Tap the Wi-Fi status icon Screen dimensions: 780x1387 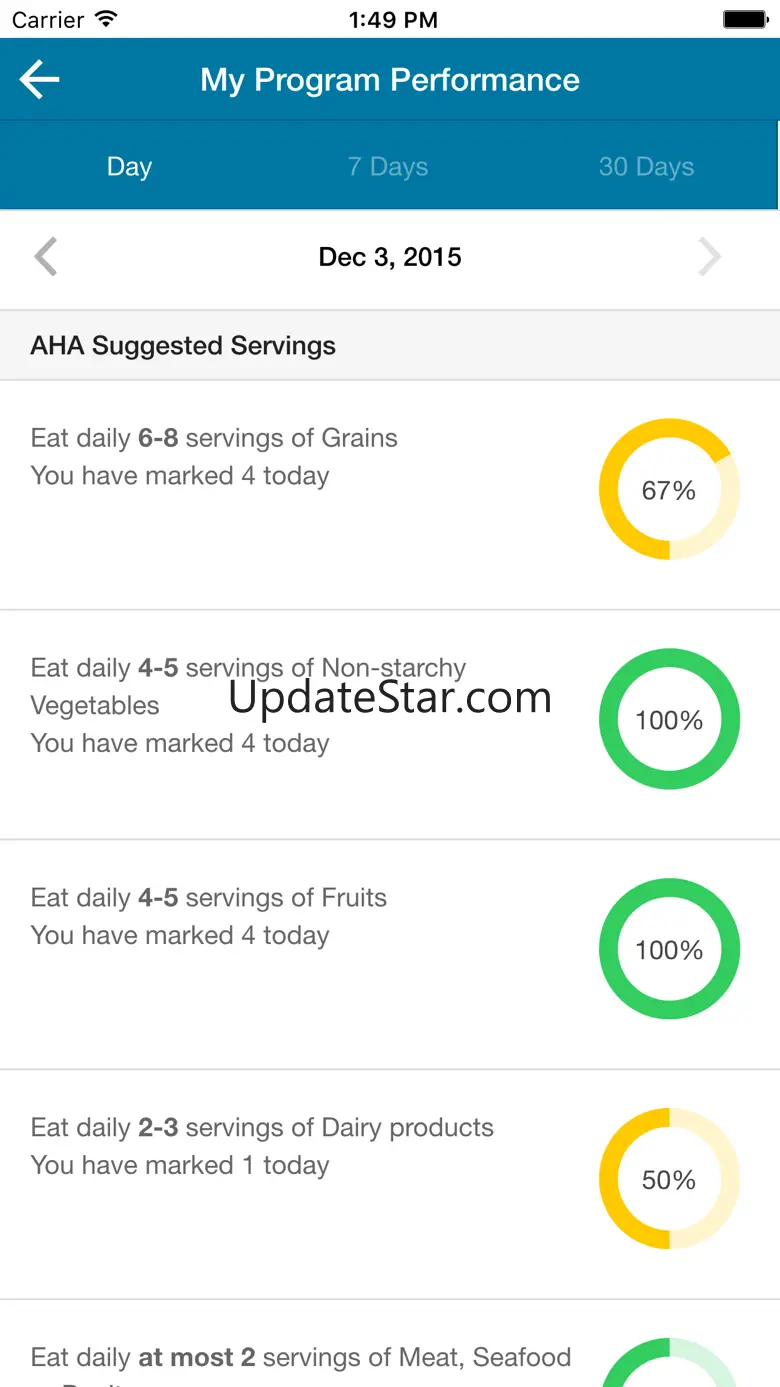pos(106,19)
